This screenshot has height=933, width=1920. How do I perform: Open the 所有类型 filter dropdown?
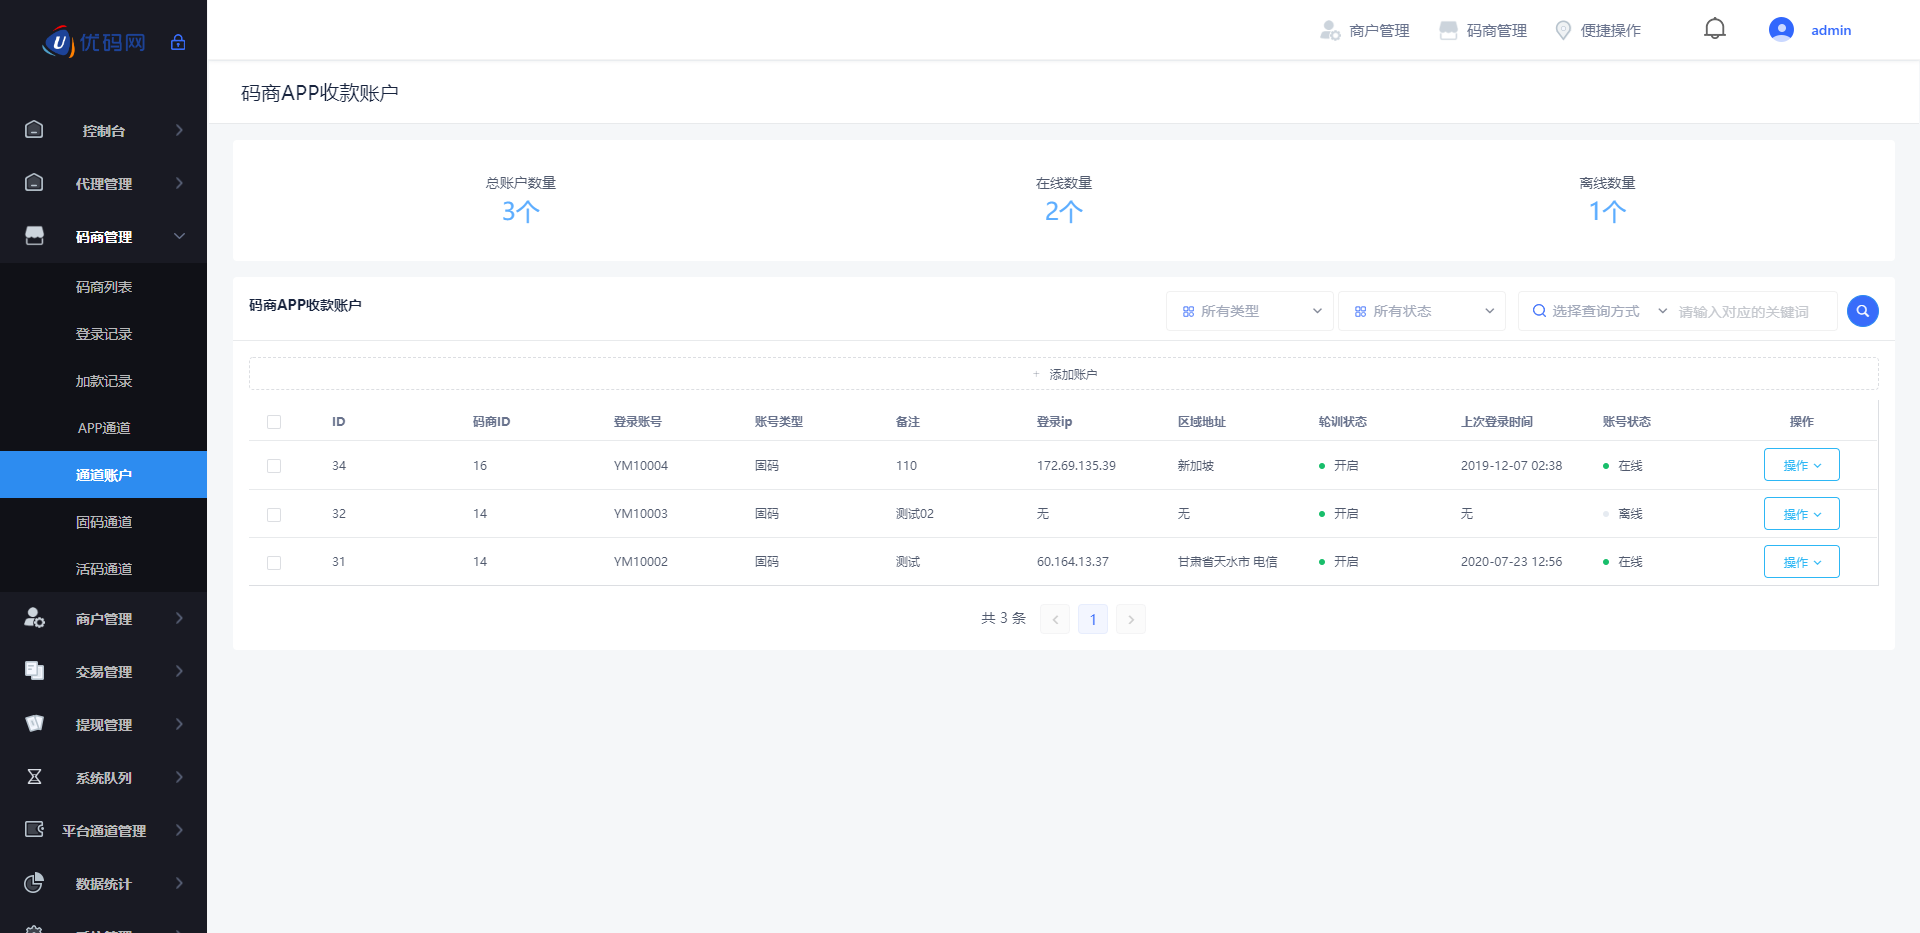pyautogui.click(x=1250, y=311)
